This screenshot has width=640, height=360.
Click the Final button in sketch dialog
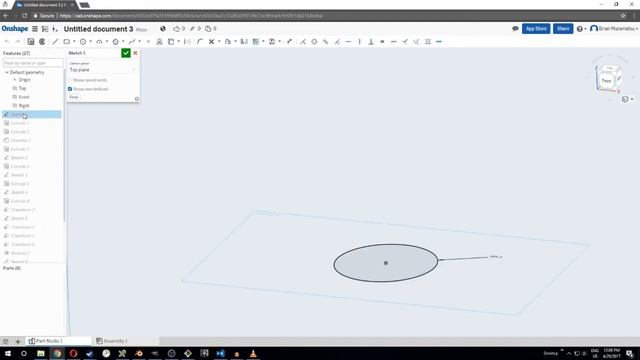[x=74, y=97]
